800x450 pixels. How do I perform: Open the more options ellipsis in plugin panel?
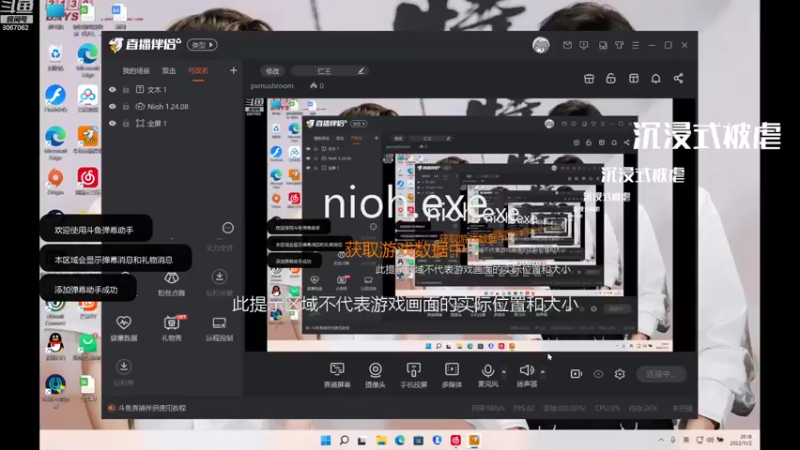point(228,228)
